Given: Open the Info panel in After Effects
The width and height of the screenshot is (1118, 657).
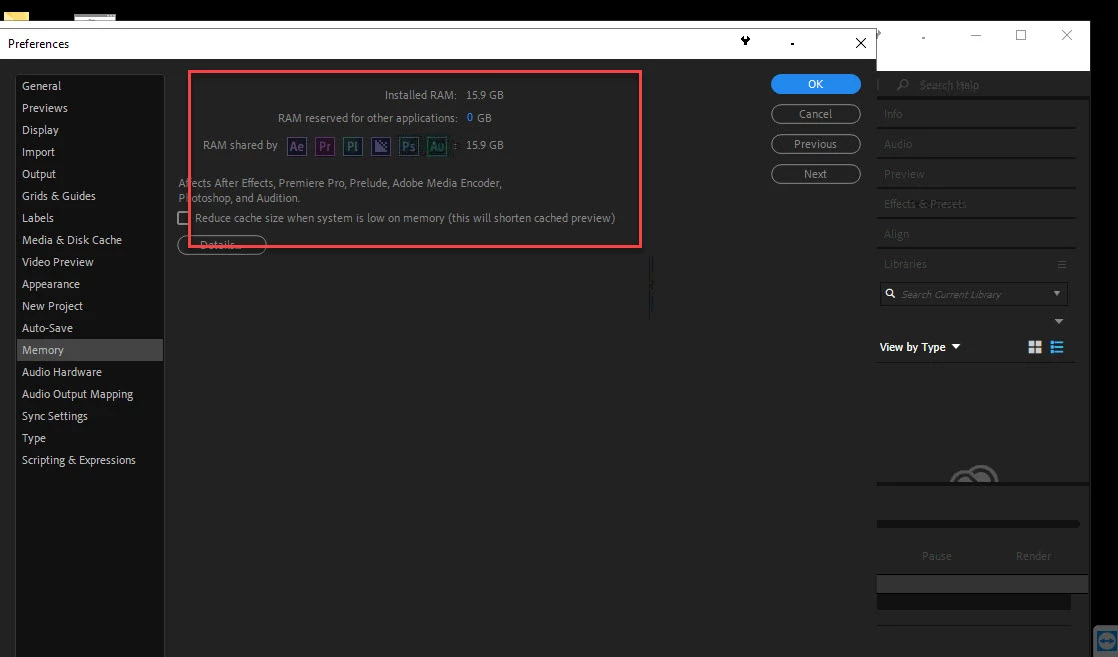Looking at the screenshot, I should 893,114.
